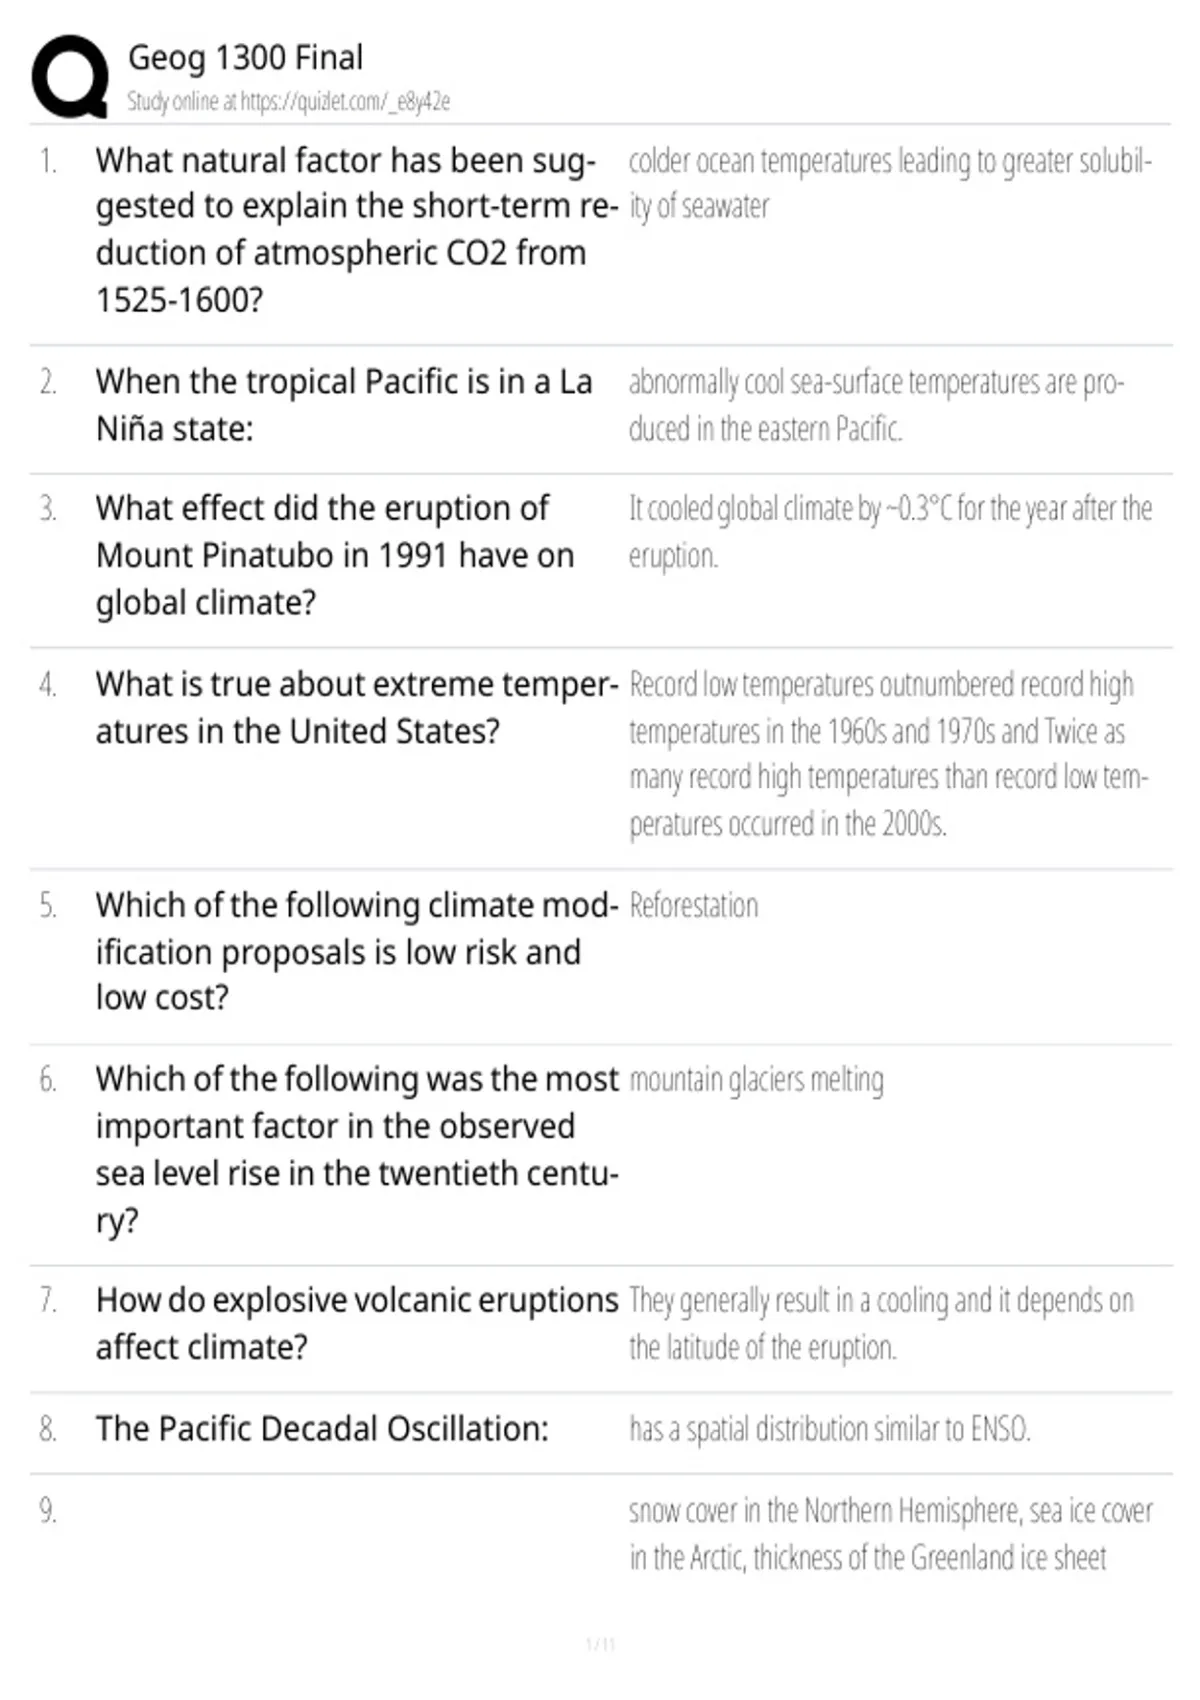Click the answer about colder ocean temperatures
The height and width of the screenshot is (1700, 1200).
point(890,184)
